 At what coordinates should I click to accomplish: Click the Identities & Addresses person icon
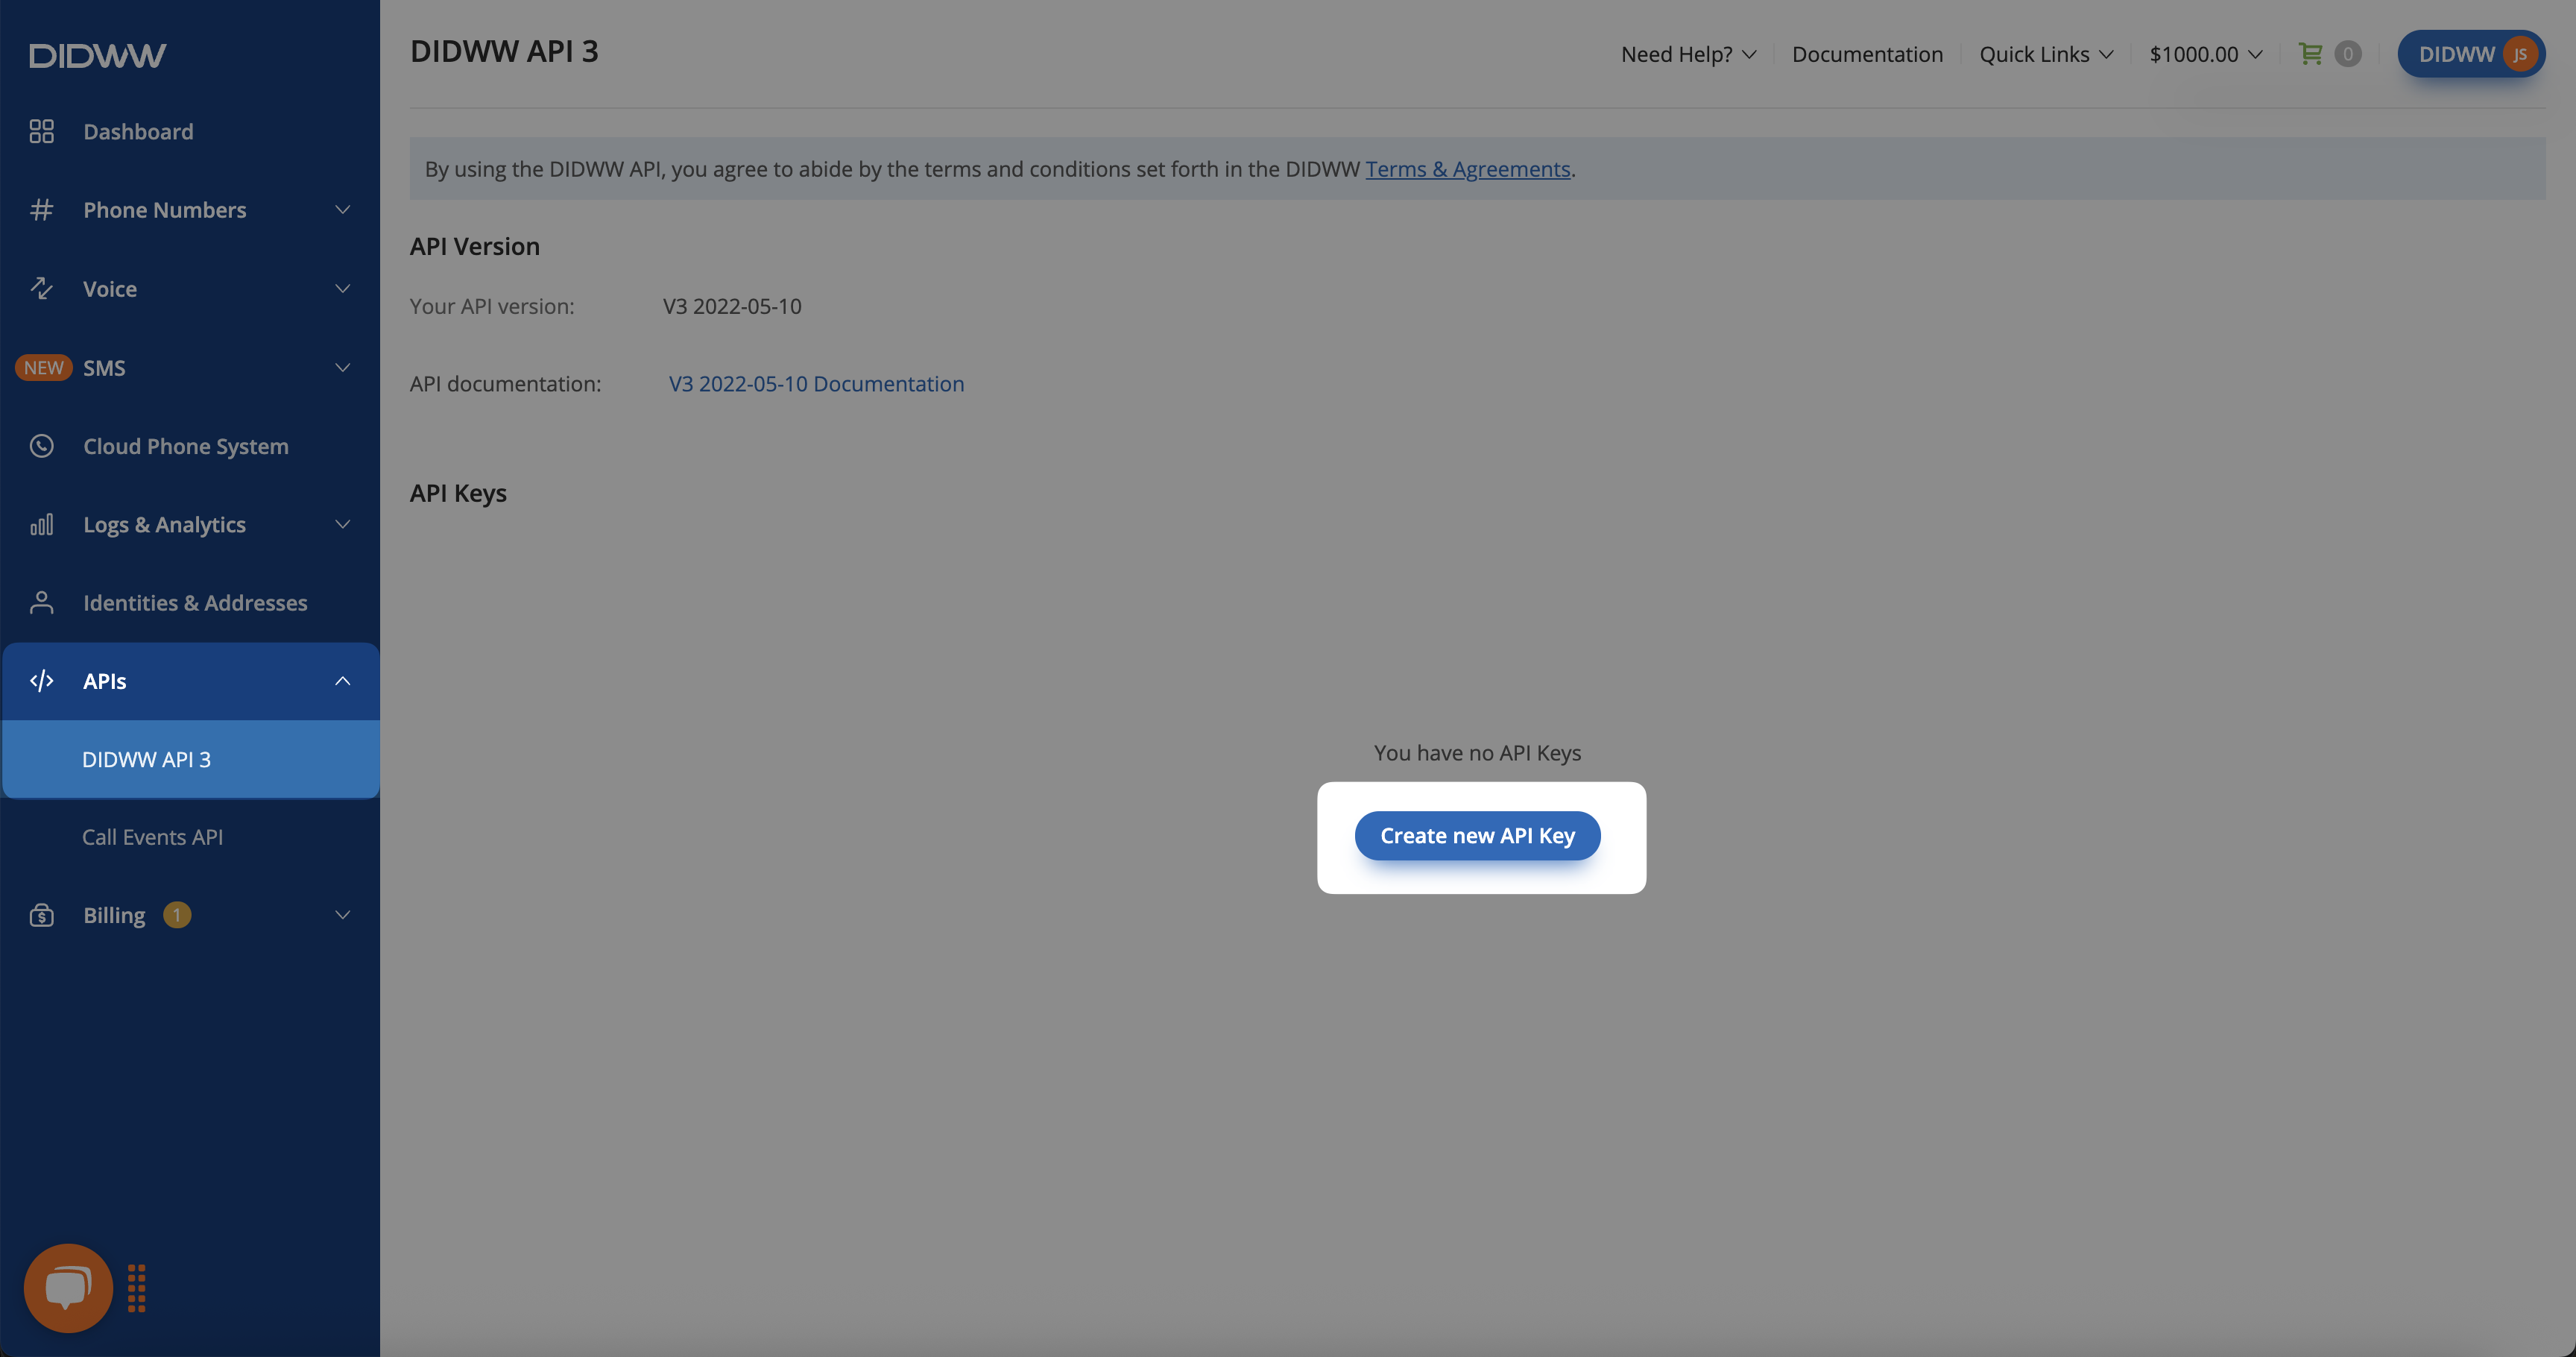click(41, 602)
